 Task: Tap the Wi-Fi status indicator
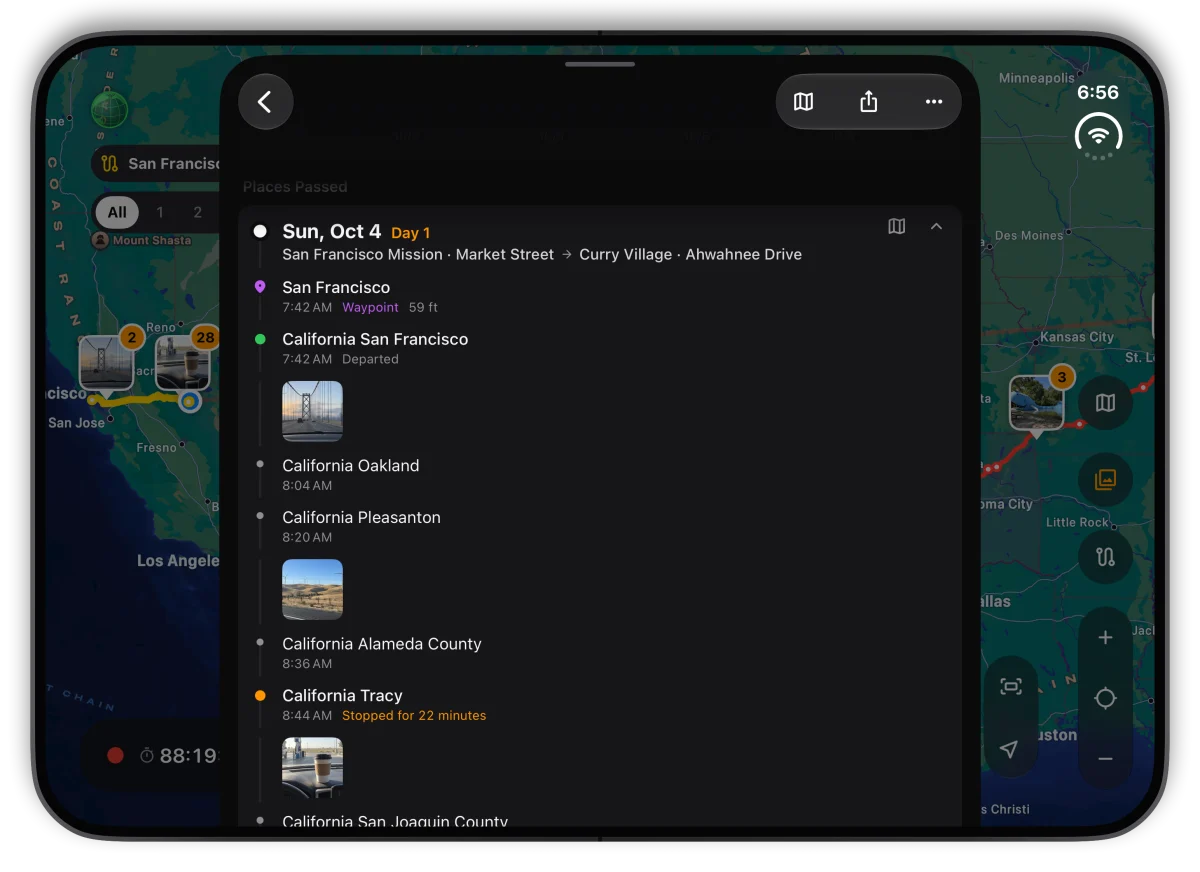pyautogui.click(x=1098, y=134)
